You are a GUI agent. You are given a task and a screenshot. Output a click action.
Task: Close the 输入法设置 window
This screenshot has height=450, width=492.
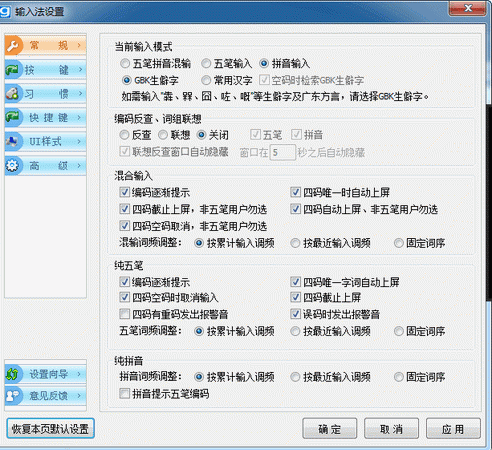pyautogui.click(x=467, y=8)
